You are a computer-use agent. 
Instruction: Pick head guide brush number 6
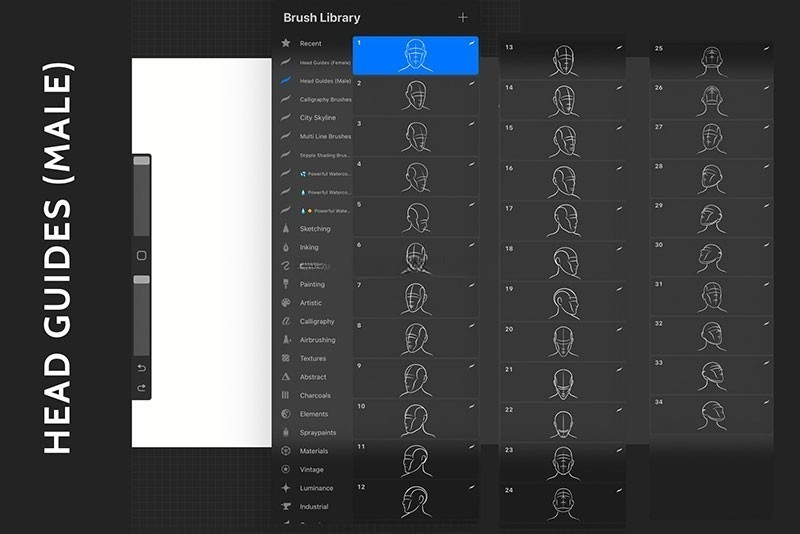click(x=415, y=258)
